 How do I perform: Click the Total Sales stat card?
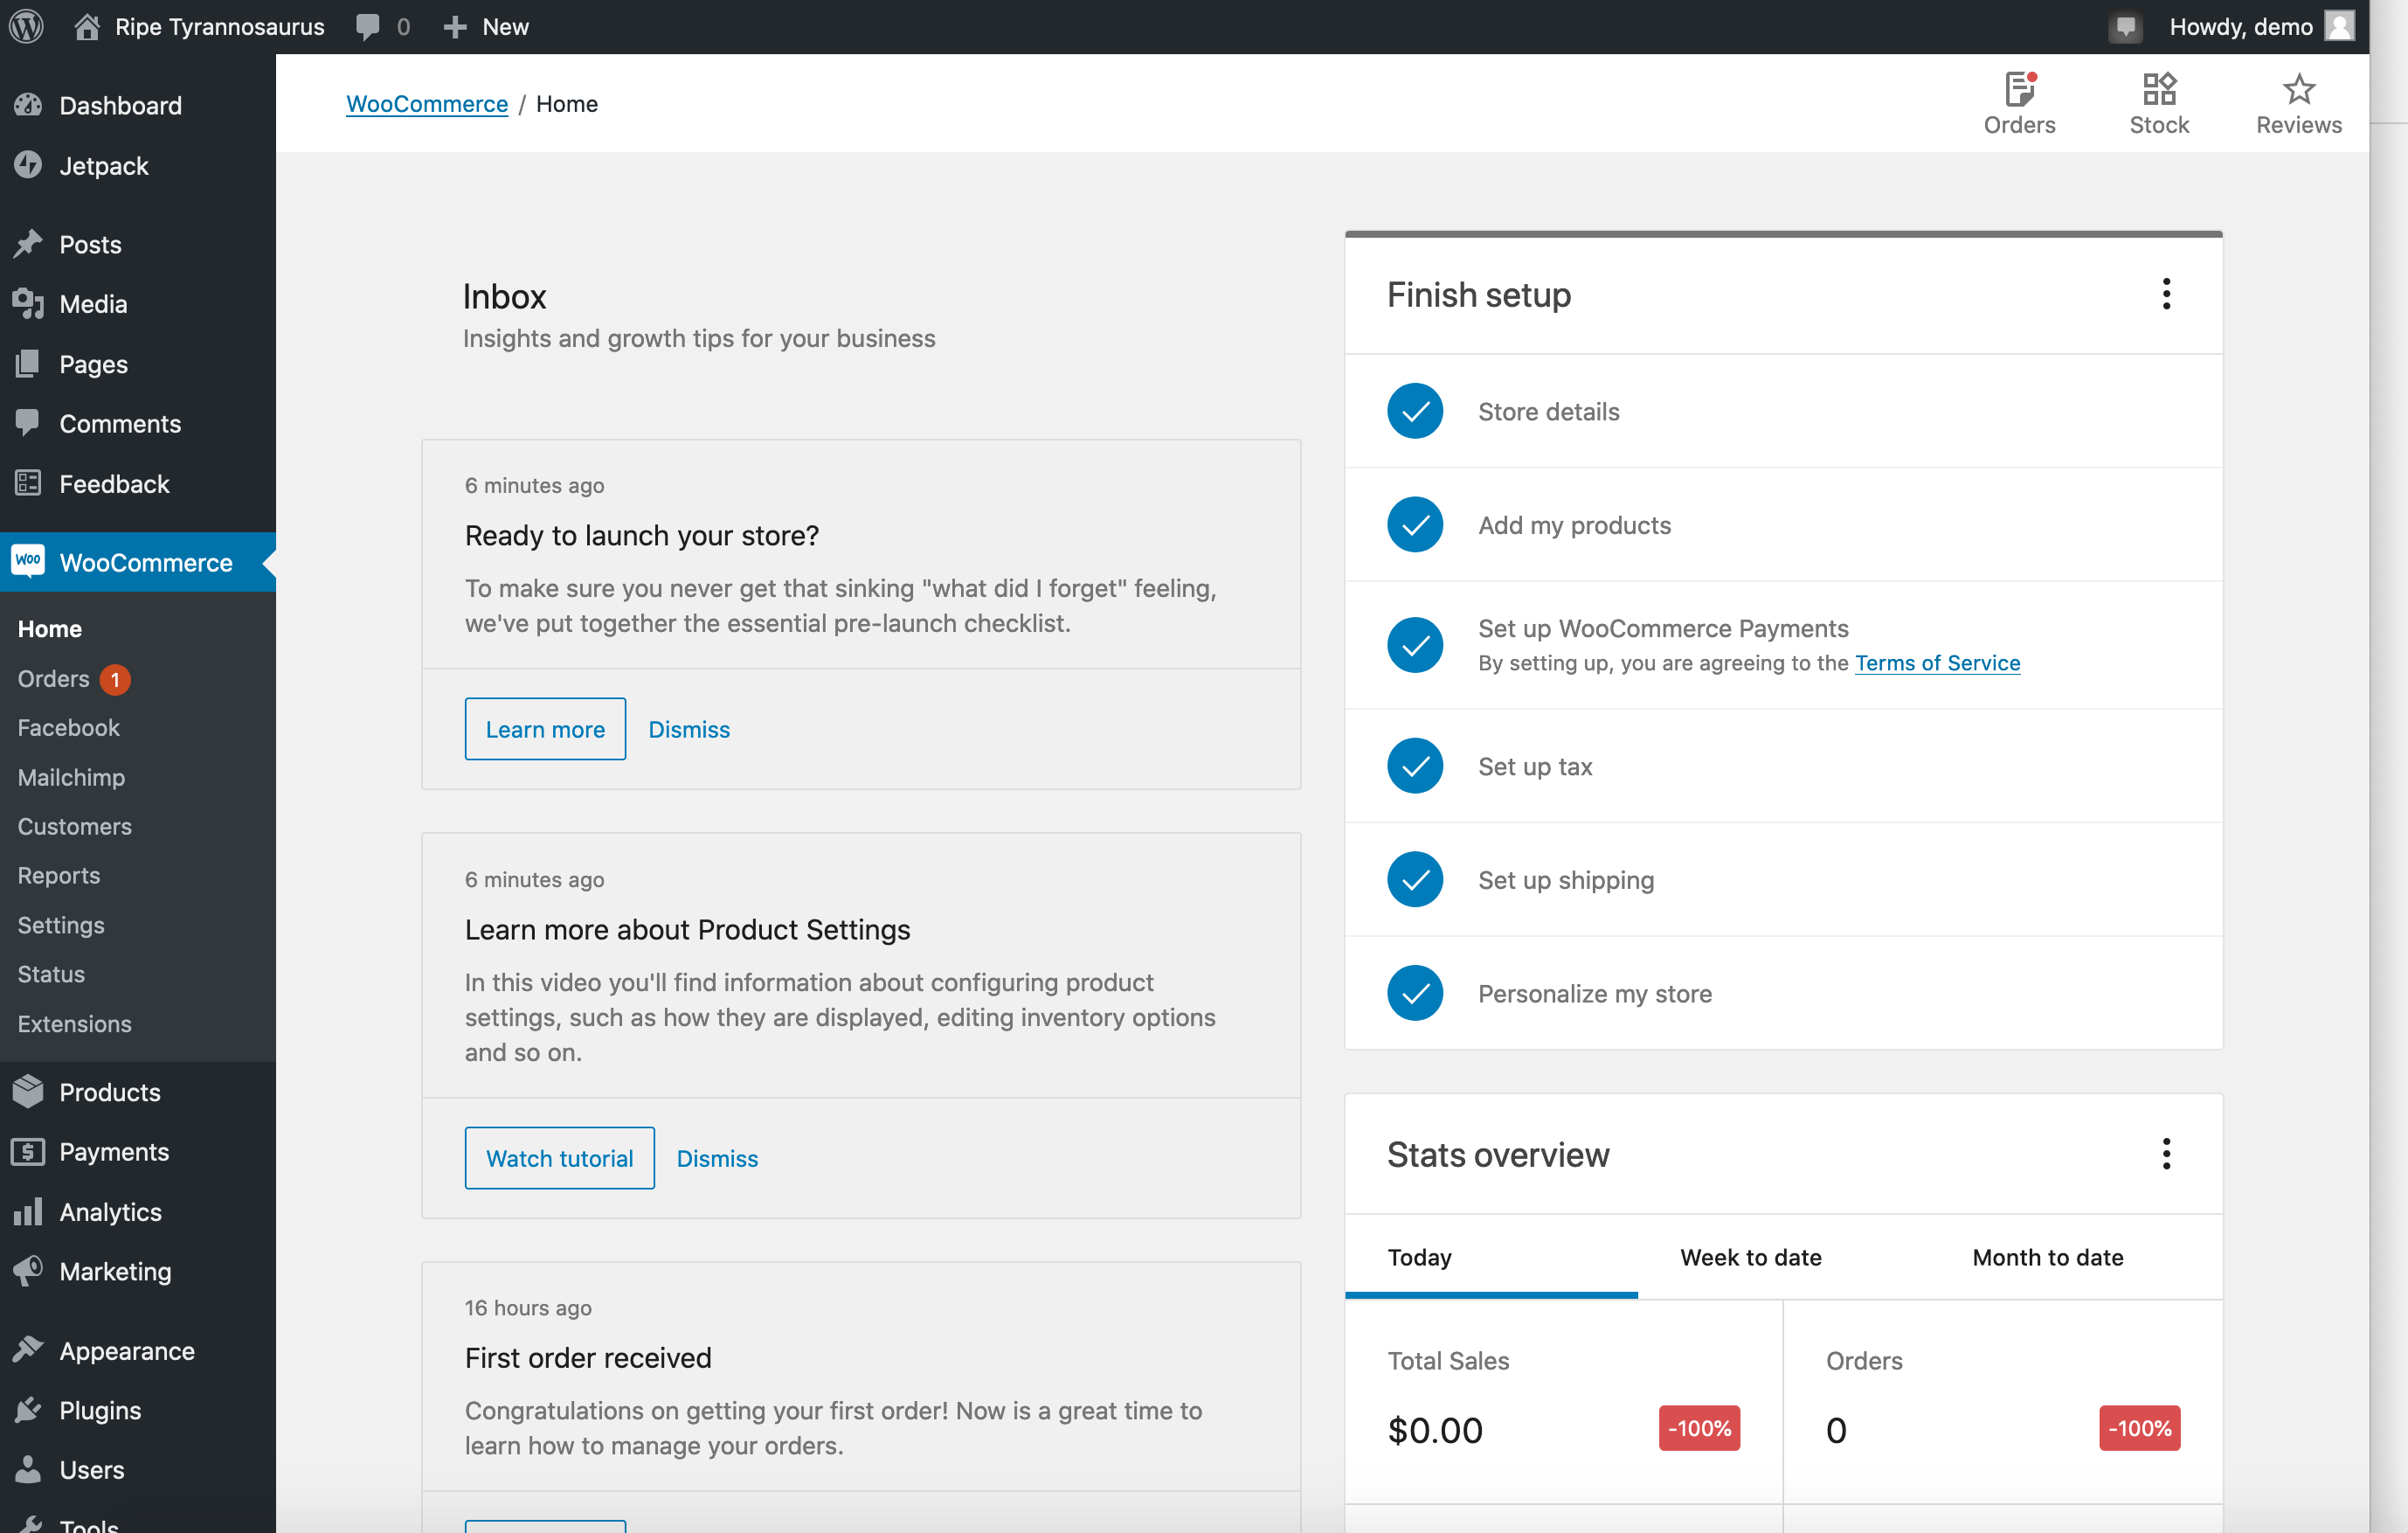(1563, 1402)
